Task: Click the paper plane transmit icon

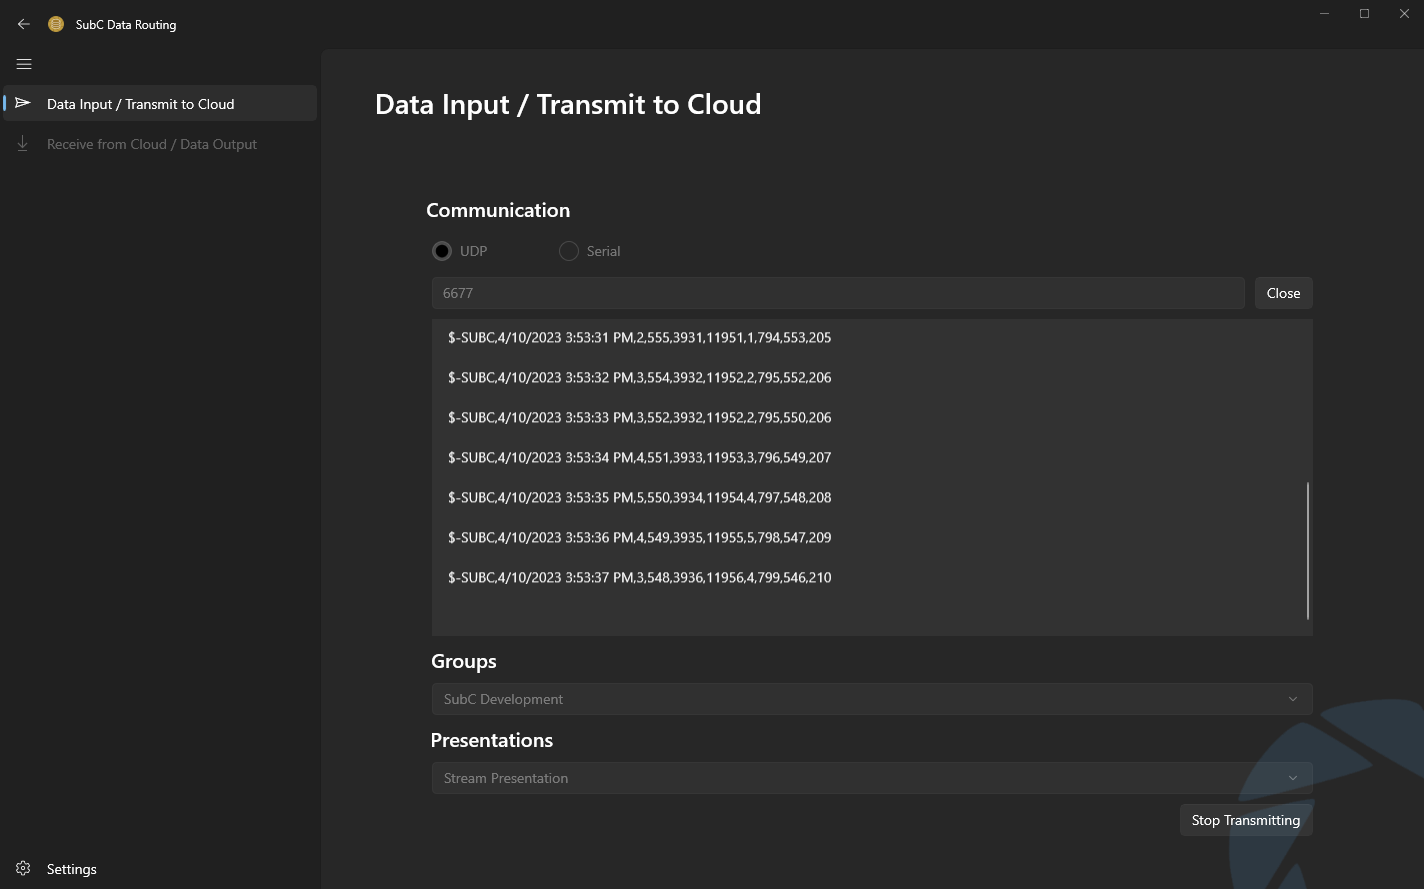Action: 23,103
